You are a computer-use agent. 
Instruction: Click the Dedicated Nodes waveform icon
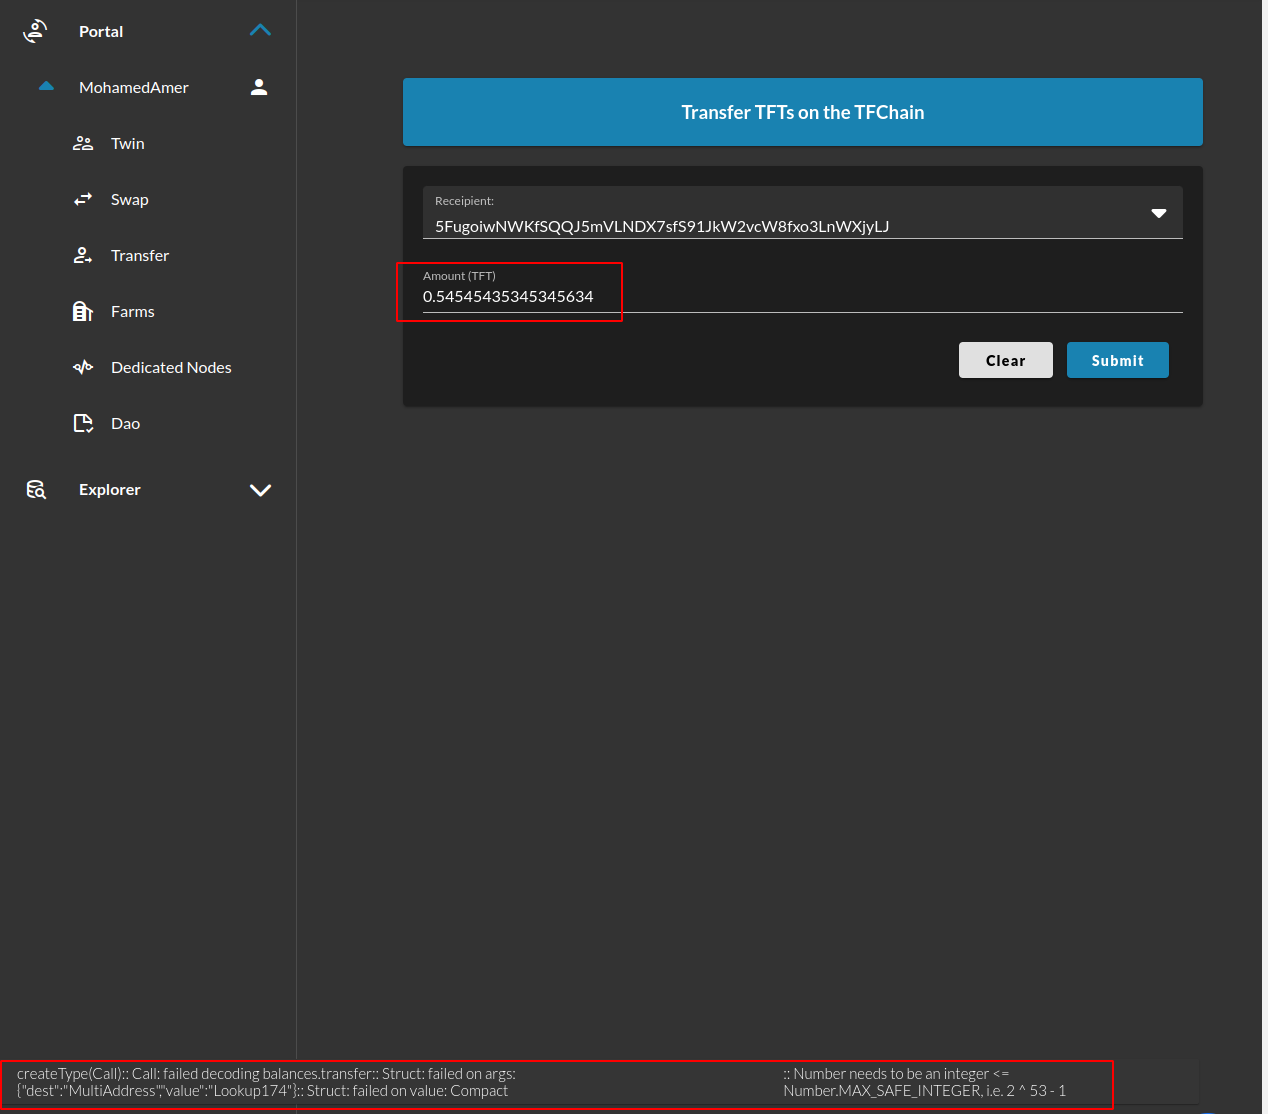(x=83, y=367)
